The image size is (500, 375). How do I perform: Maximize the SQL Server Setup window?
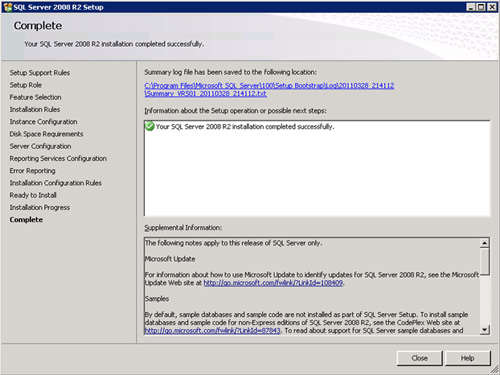481,7
